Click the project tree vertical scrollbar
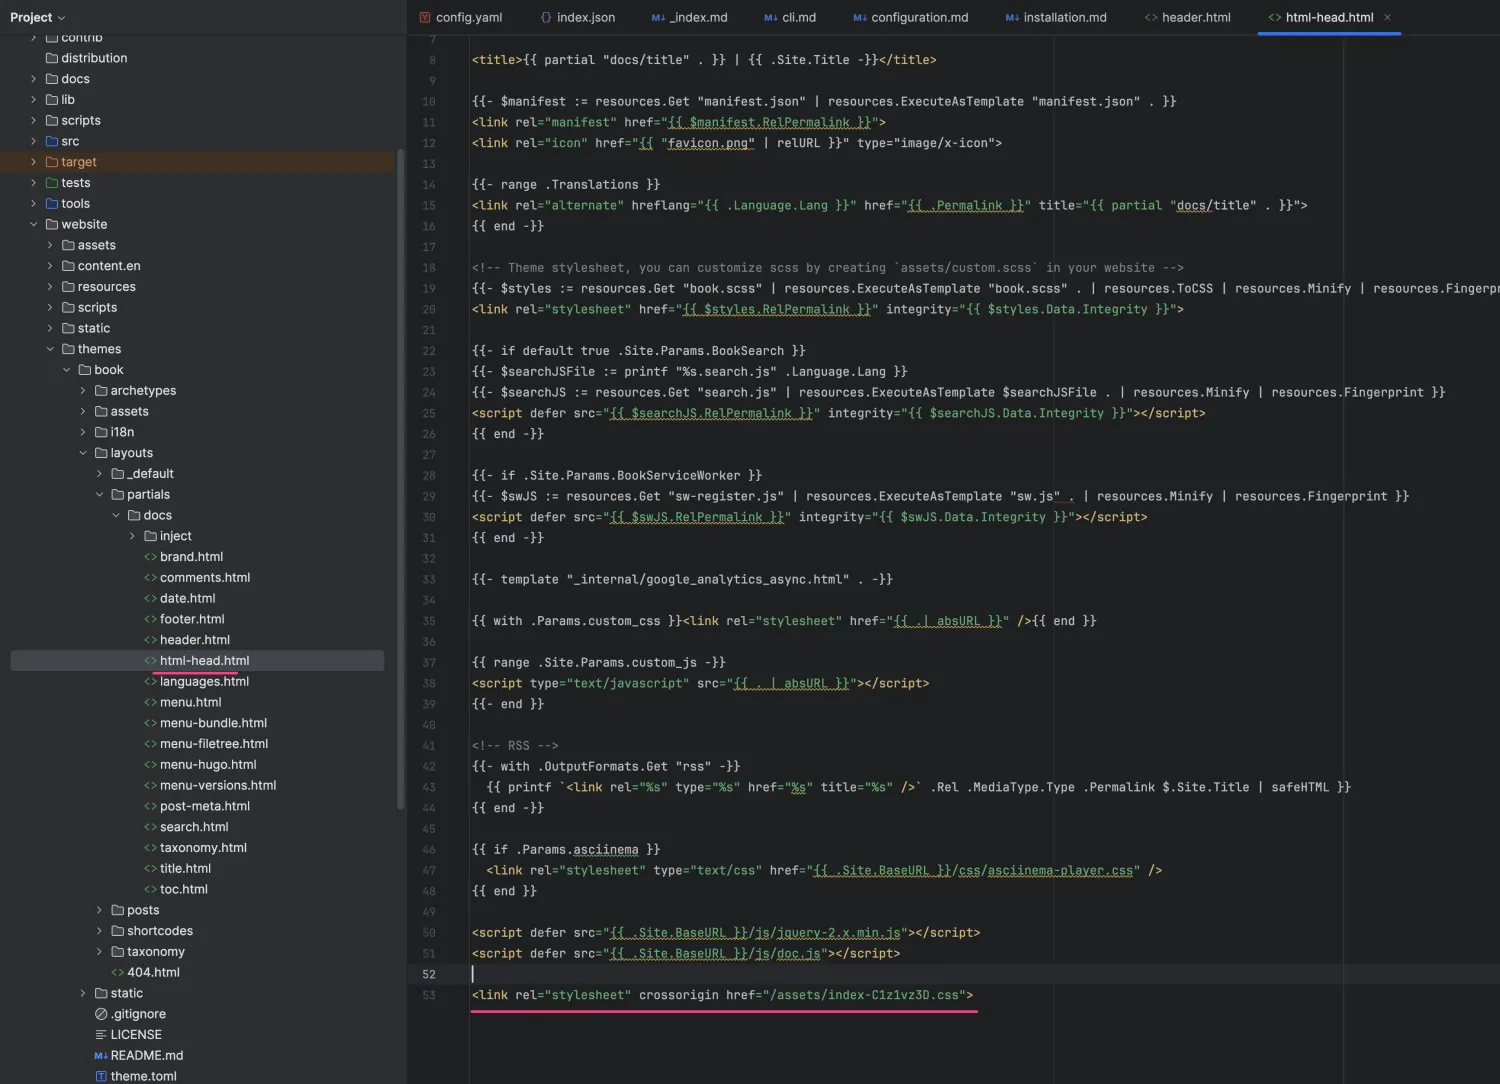 coord(401,480)
